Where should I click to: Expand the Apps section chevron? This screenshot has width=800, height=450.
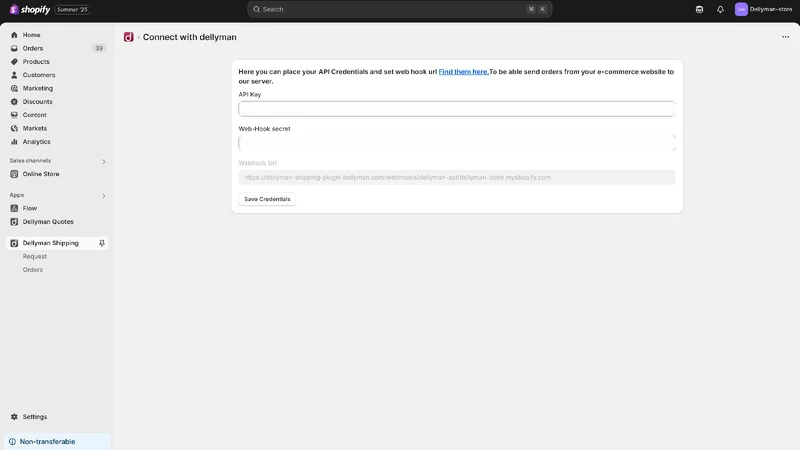pos(104,195)
